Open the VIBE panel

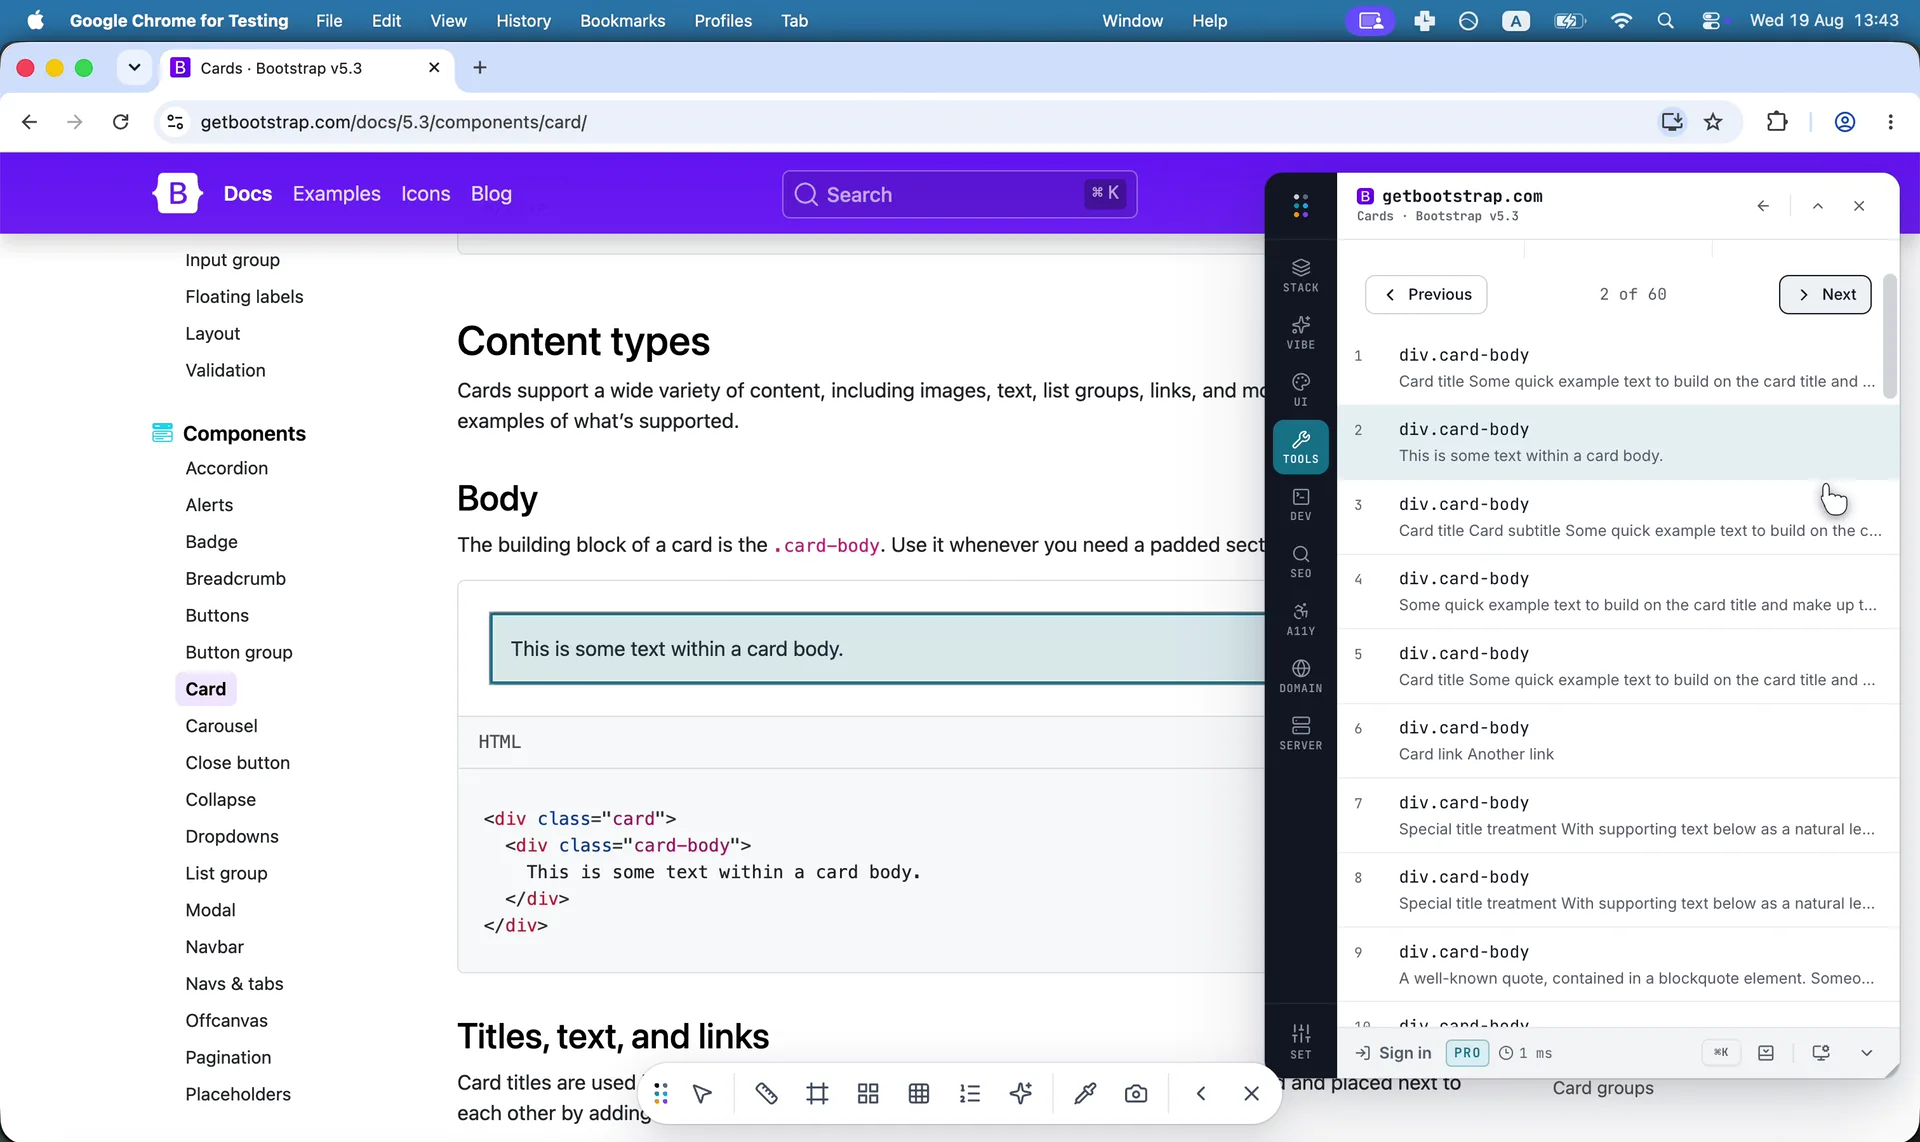tap(1300, 332)
